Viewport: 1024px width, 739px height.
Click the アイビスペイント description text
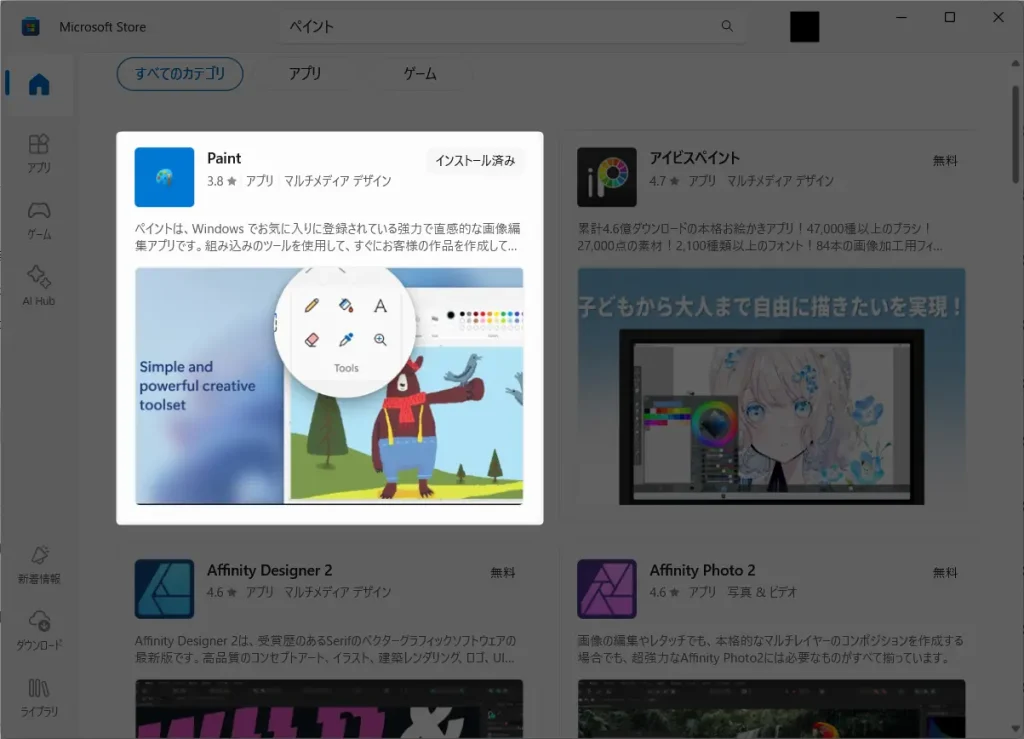pyautogui.click(x=760, y=237)
